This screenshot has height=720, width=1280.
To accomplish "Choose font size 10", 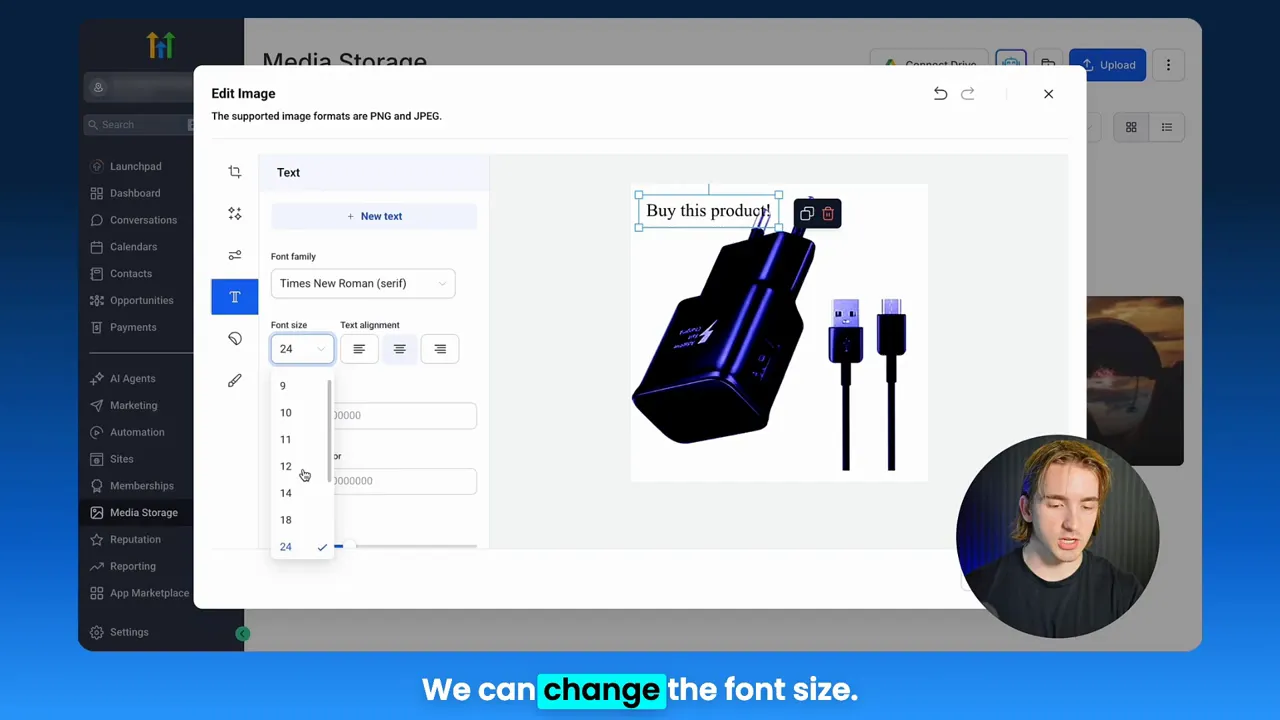I will point(300,413).
